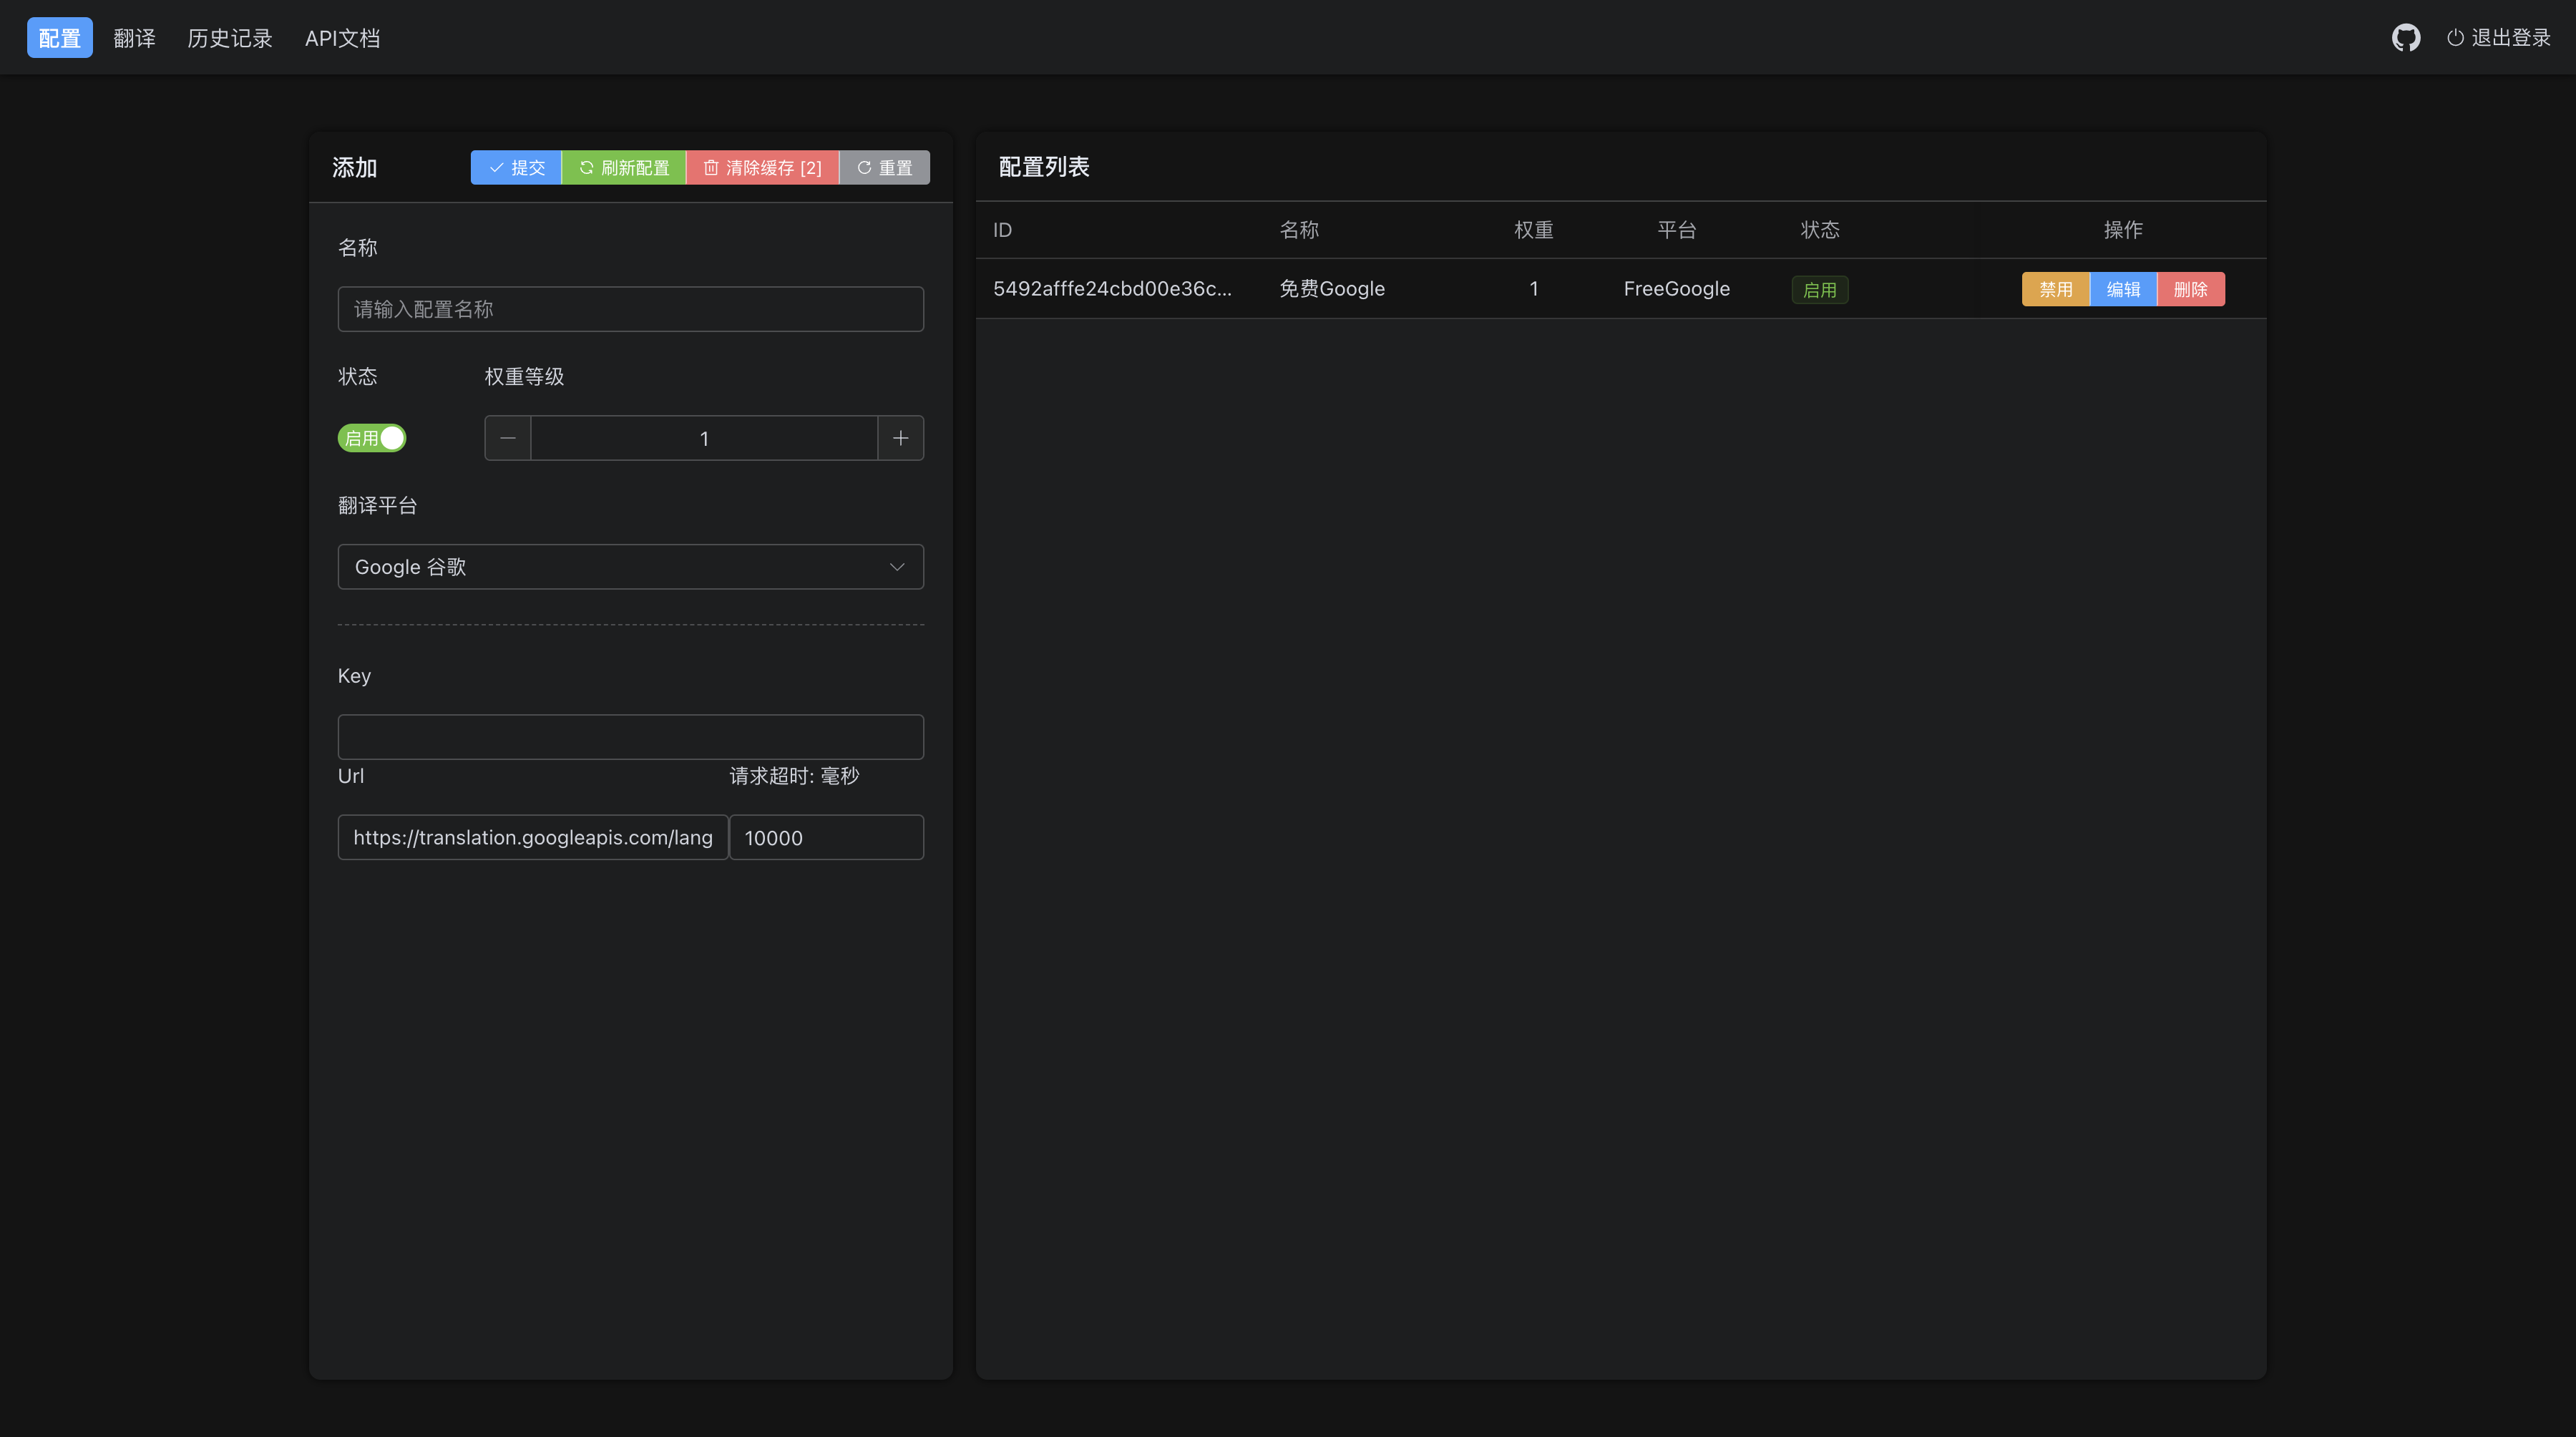2576x1437 pixels.
Task: Click the 免费Google name cell
Action: tap(1332, 288)
